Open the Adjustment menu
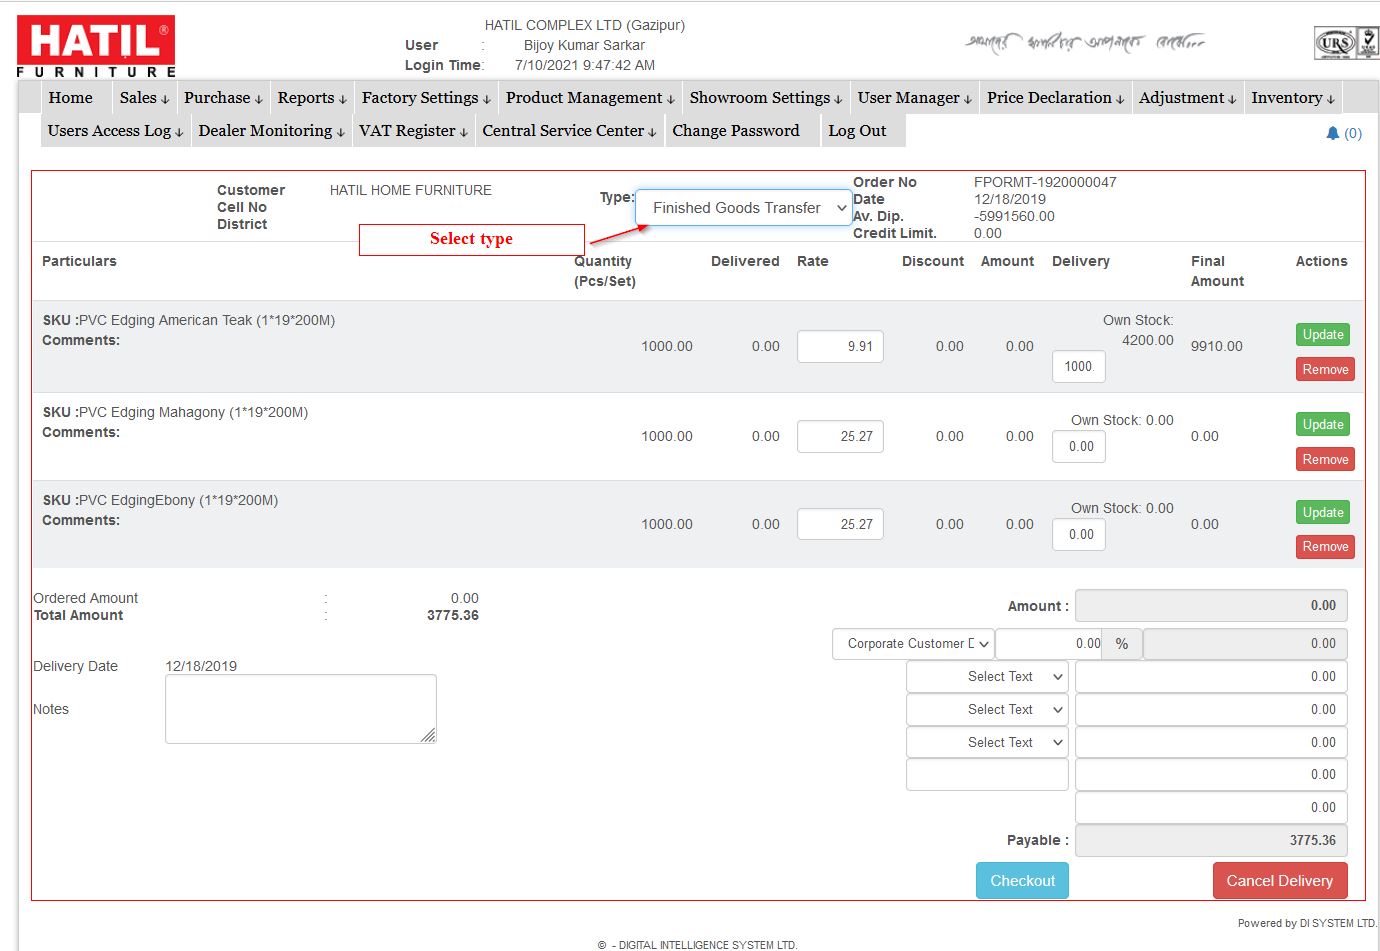This screenshot has width=1380, height=951. coord(1188,98)
